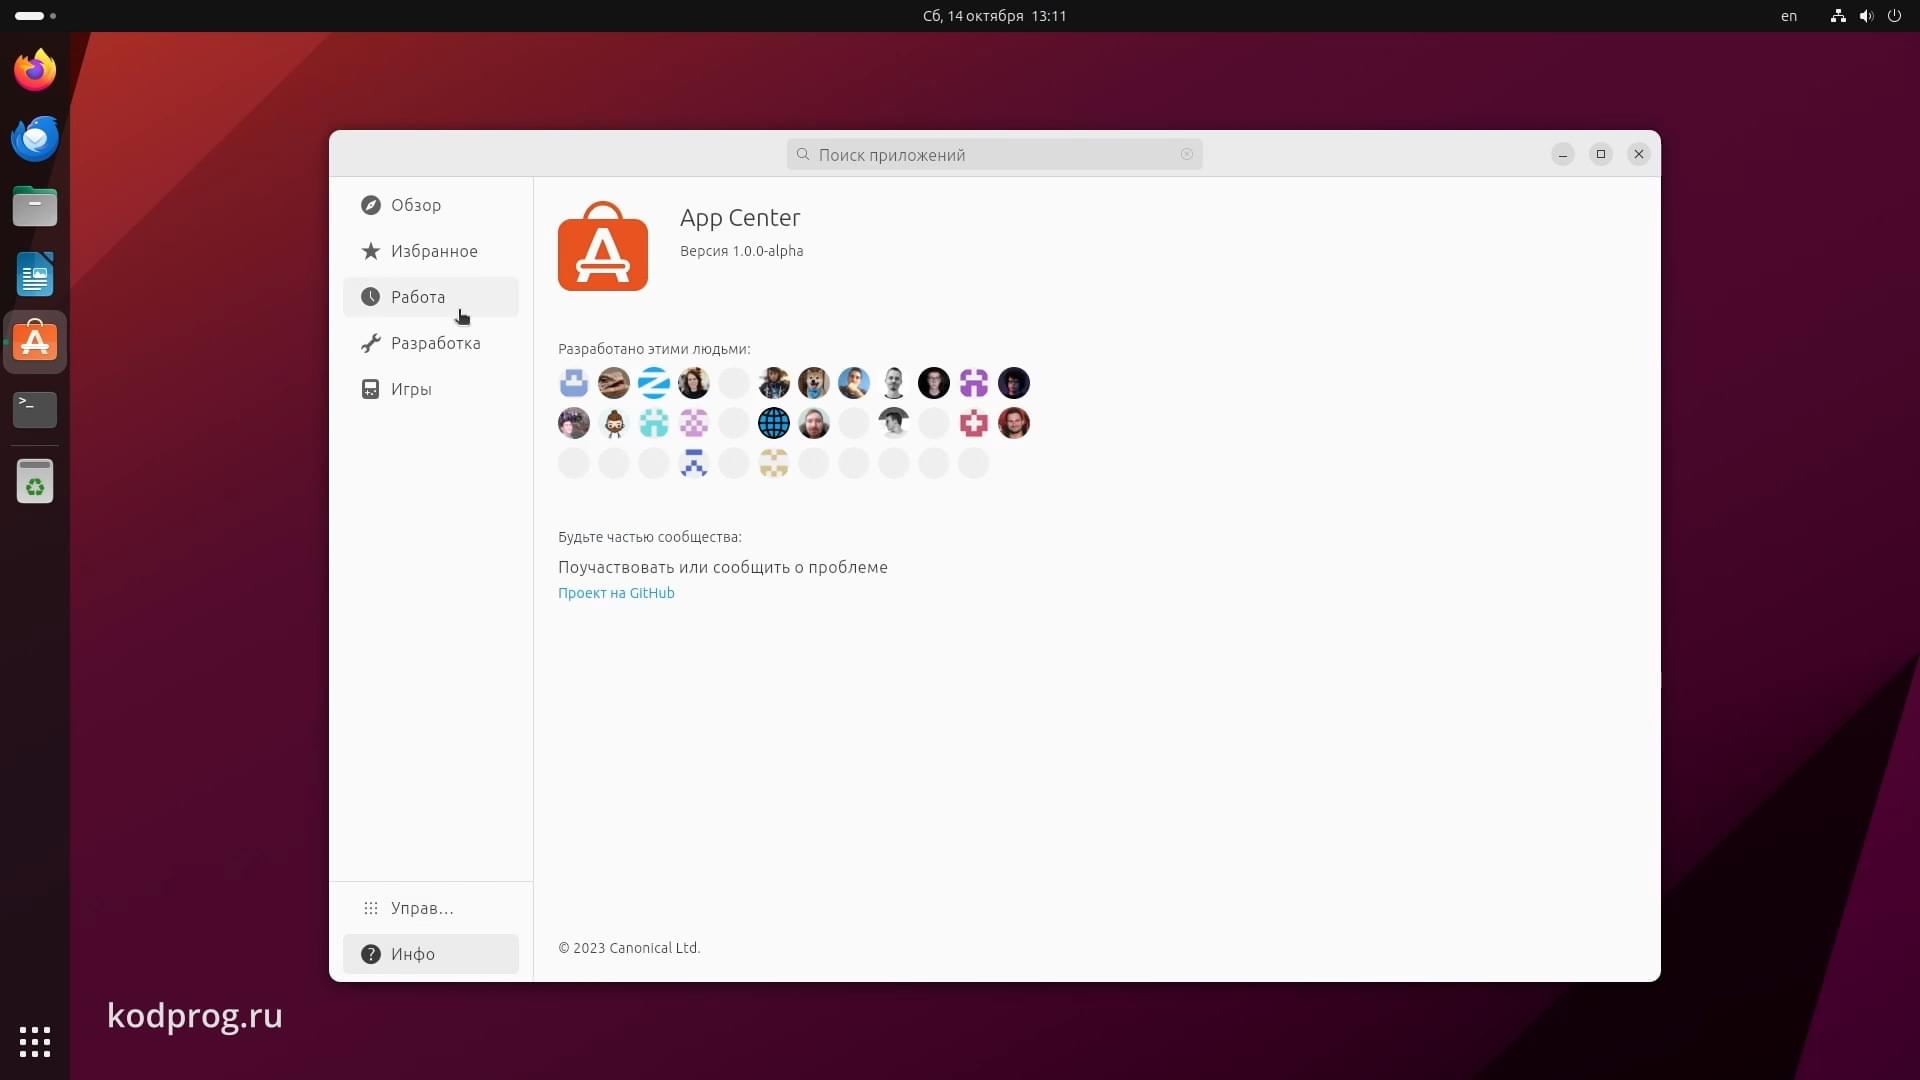Select the blue Z logo contributor avatar

point(654,383)
